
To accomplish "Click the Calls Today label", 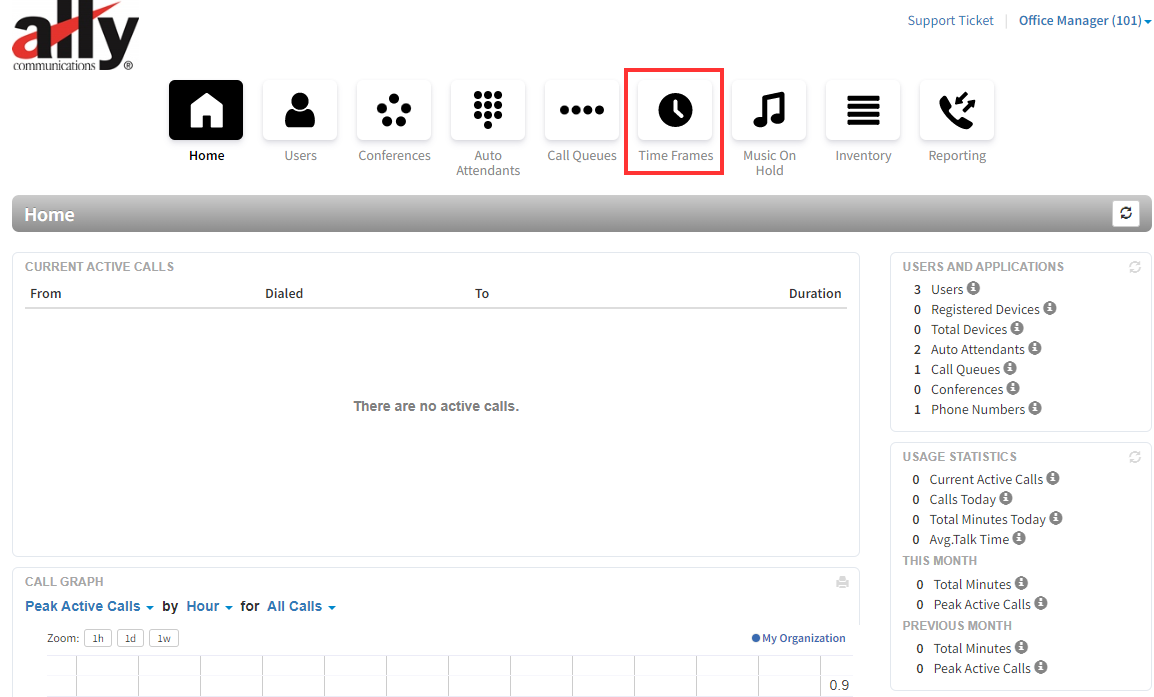I will (963, 499).
